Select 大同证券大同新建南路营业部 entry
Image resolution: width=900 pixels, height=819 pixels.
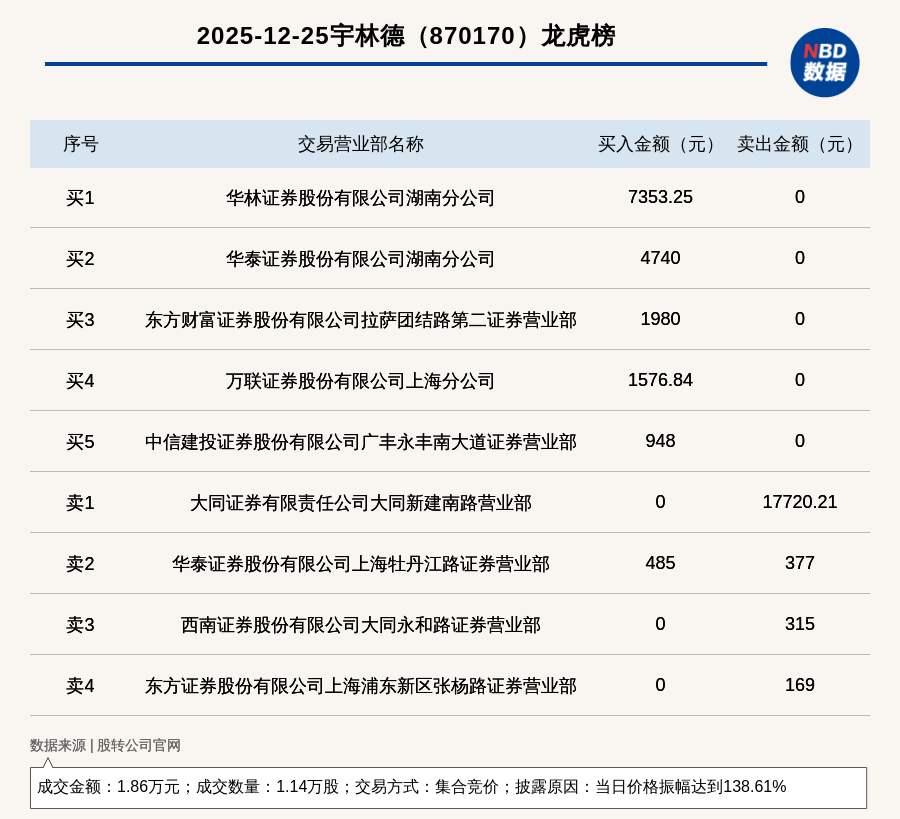pyautogui.click(x=361, y=503)
